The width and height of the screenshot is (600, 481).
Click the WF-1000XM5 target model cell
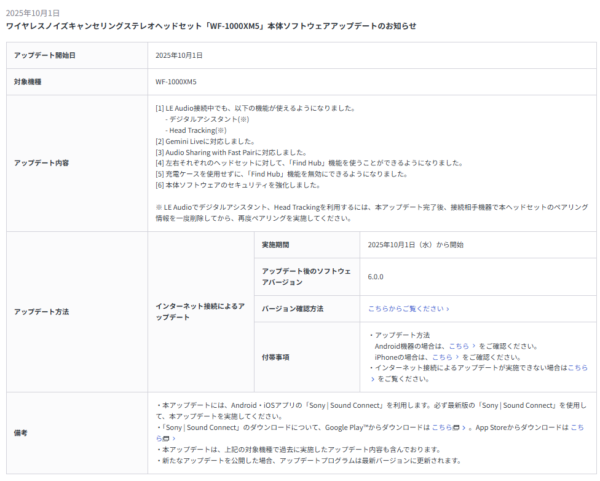[176, 80]
